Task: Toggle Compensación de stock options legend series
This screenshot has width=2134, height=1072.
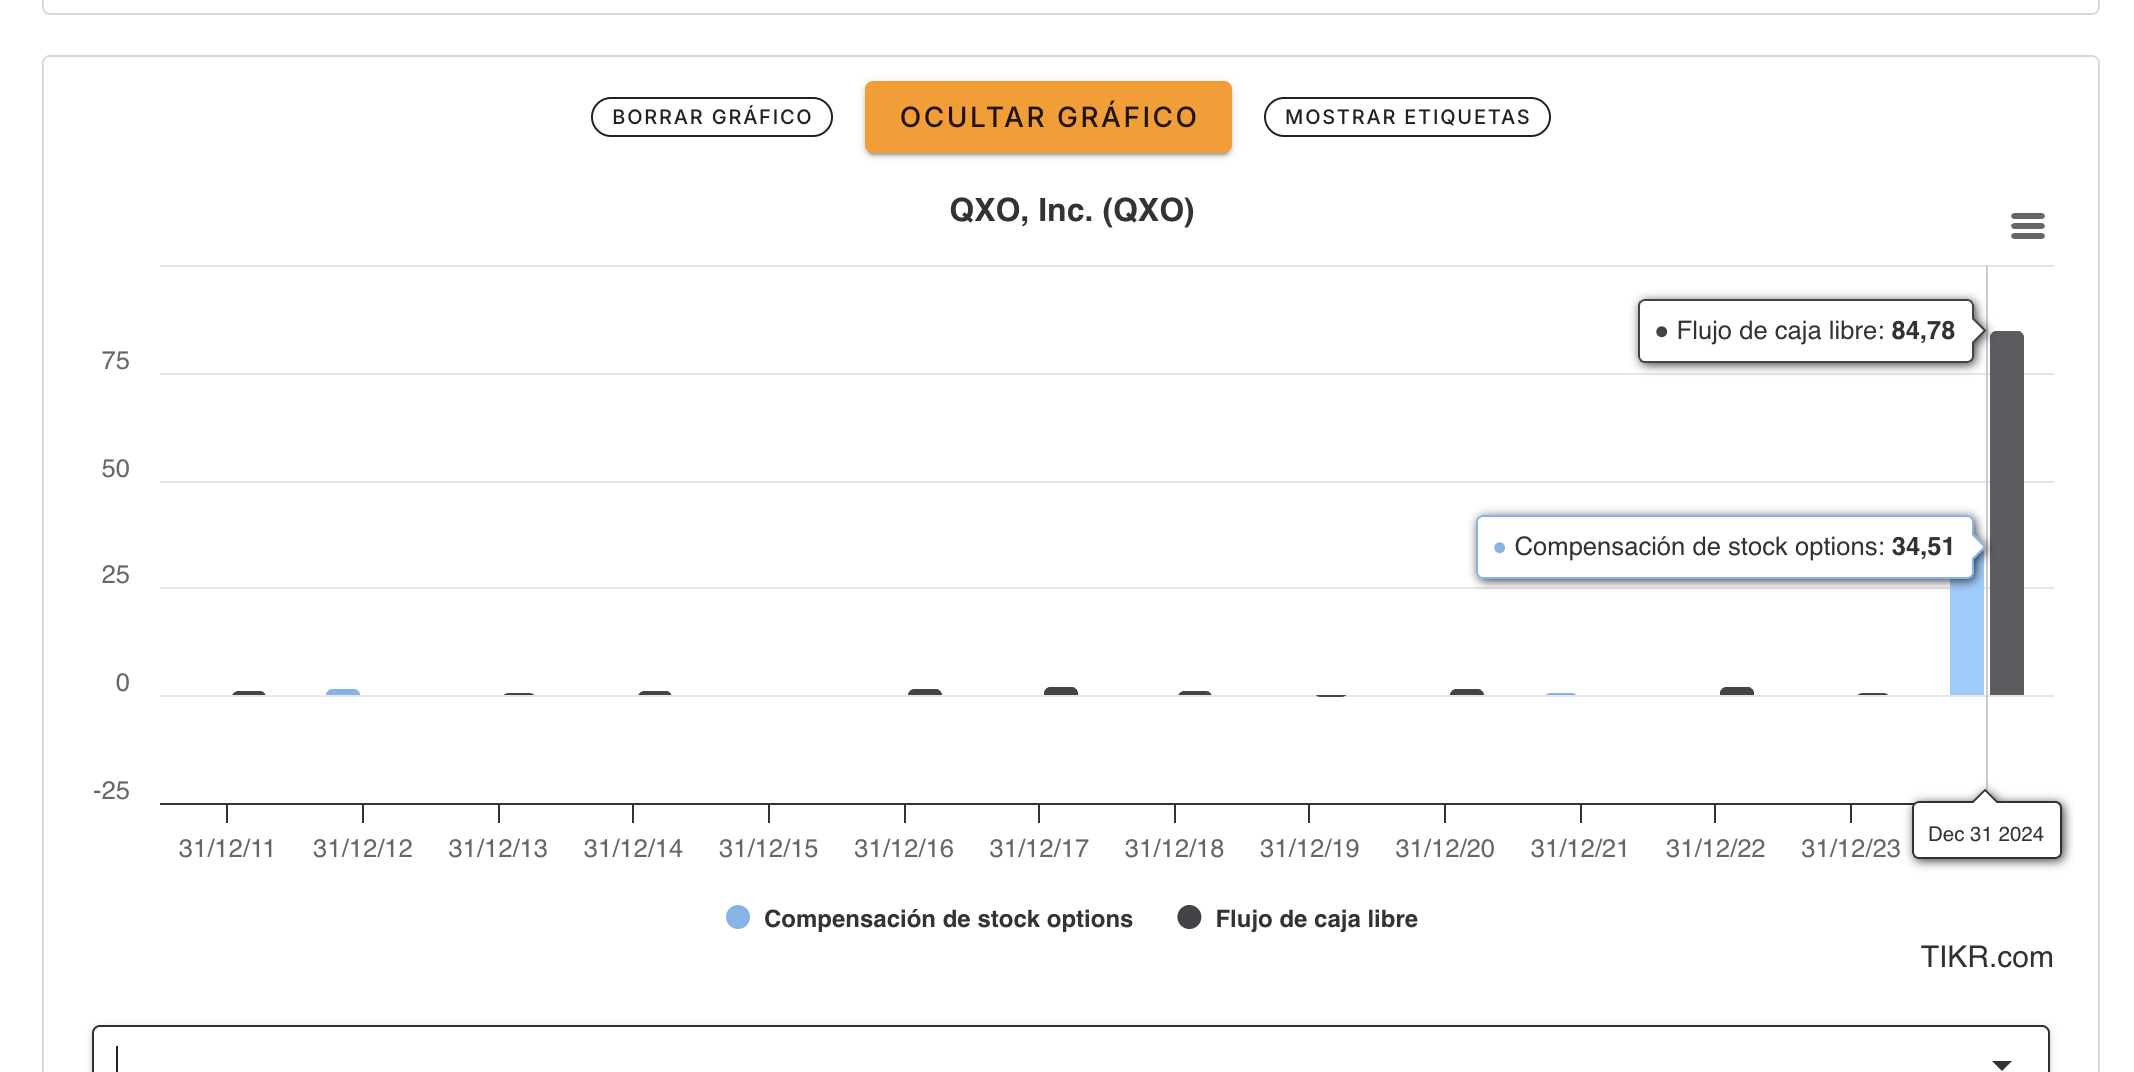Action: [x=947, y=919]
